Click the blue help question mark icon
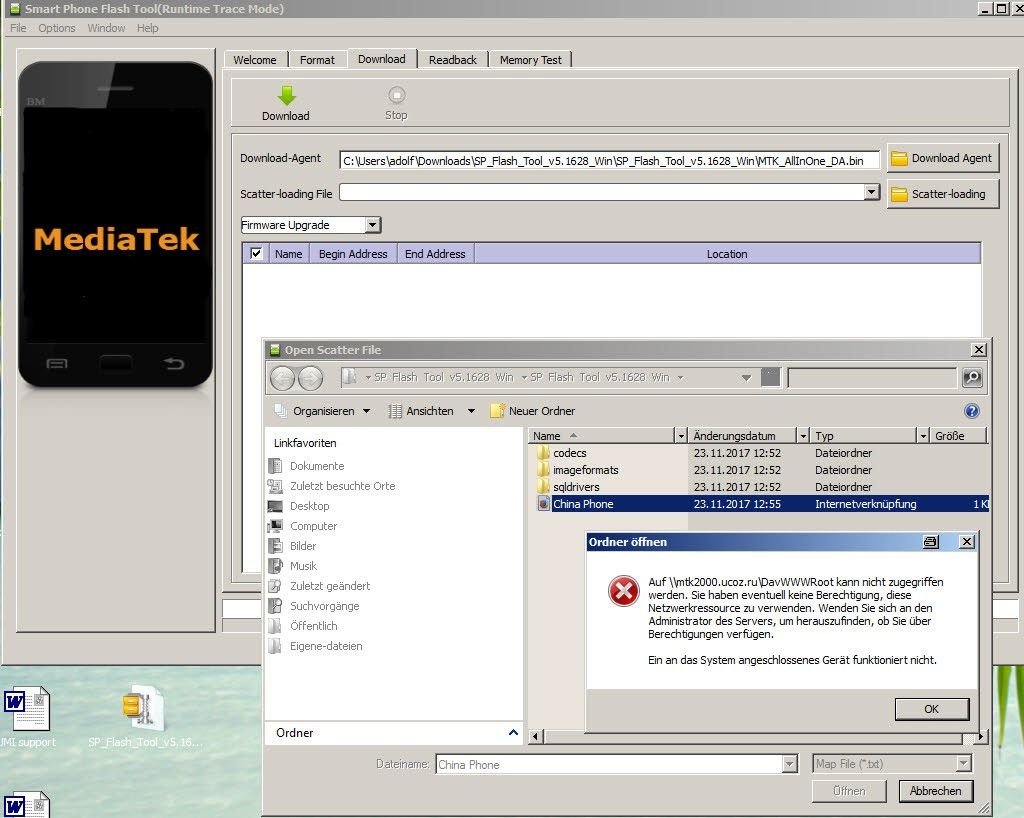 coord(972,411)
